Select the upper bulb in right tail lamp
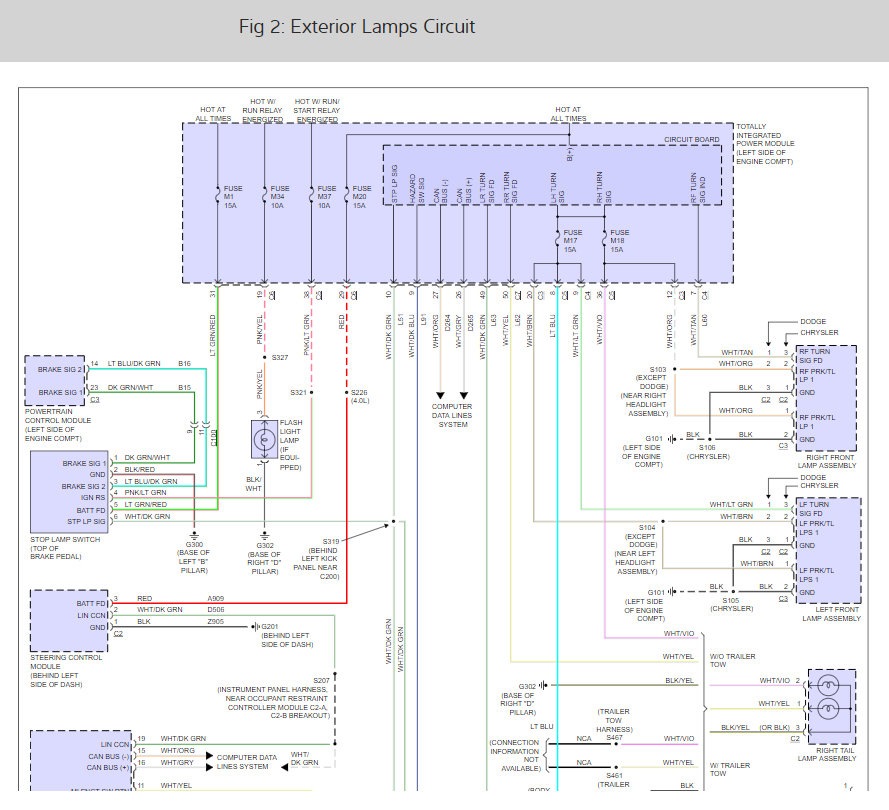 828,685
